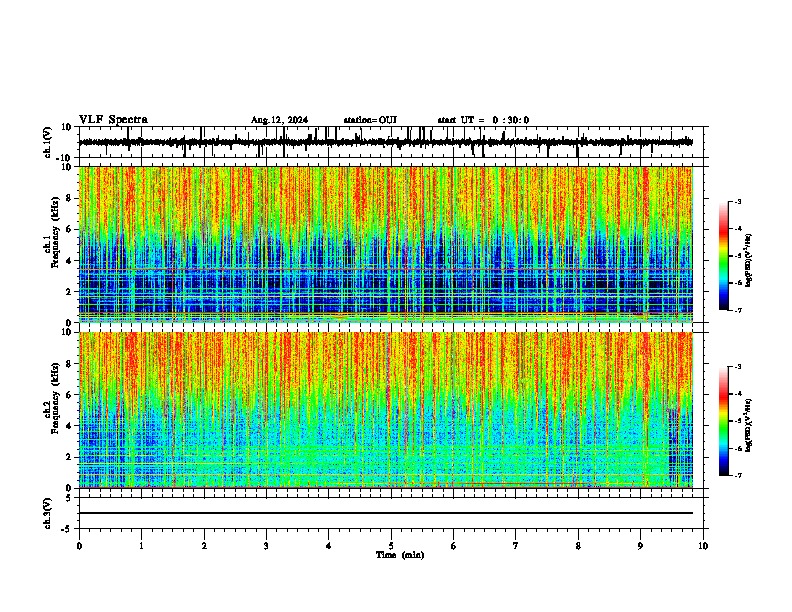
Task: Click the ch.1 voltage waveform trace
Action: tap(386, 142)
